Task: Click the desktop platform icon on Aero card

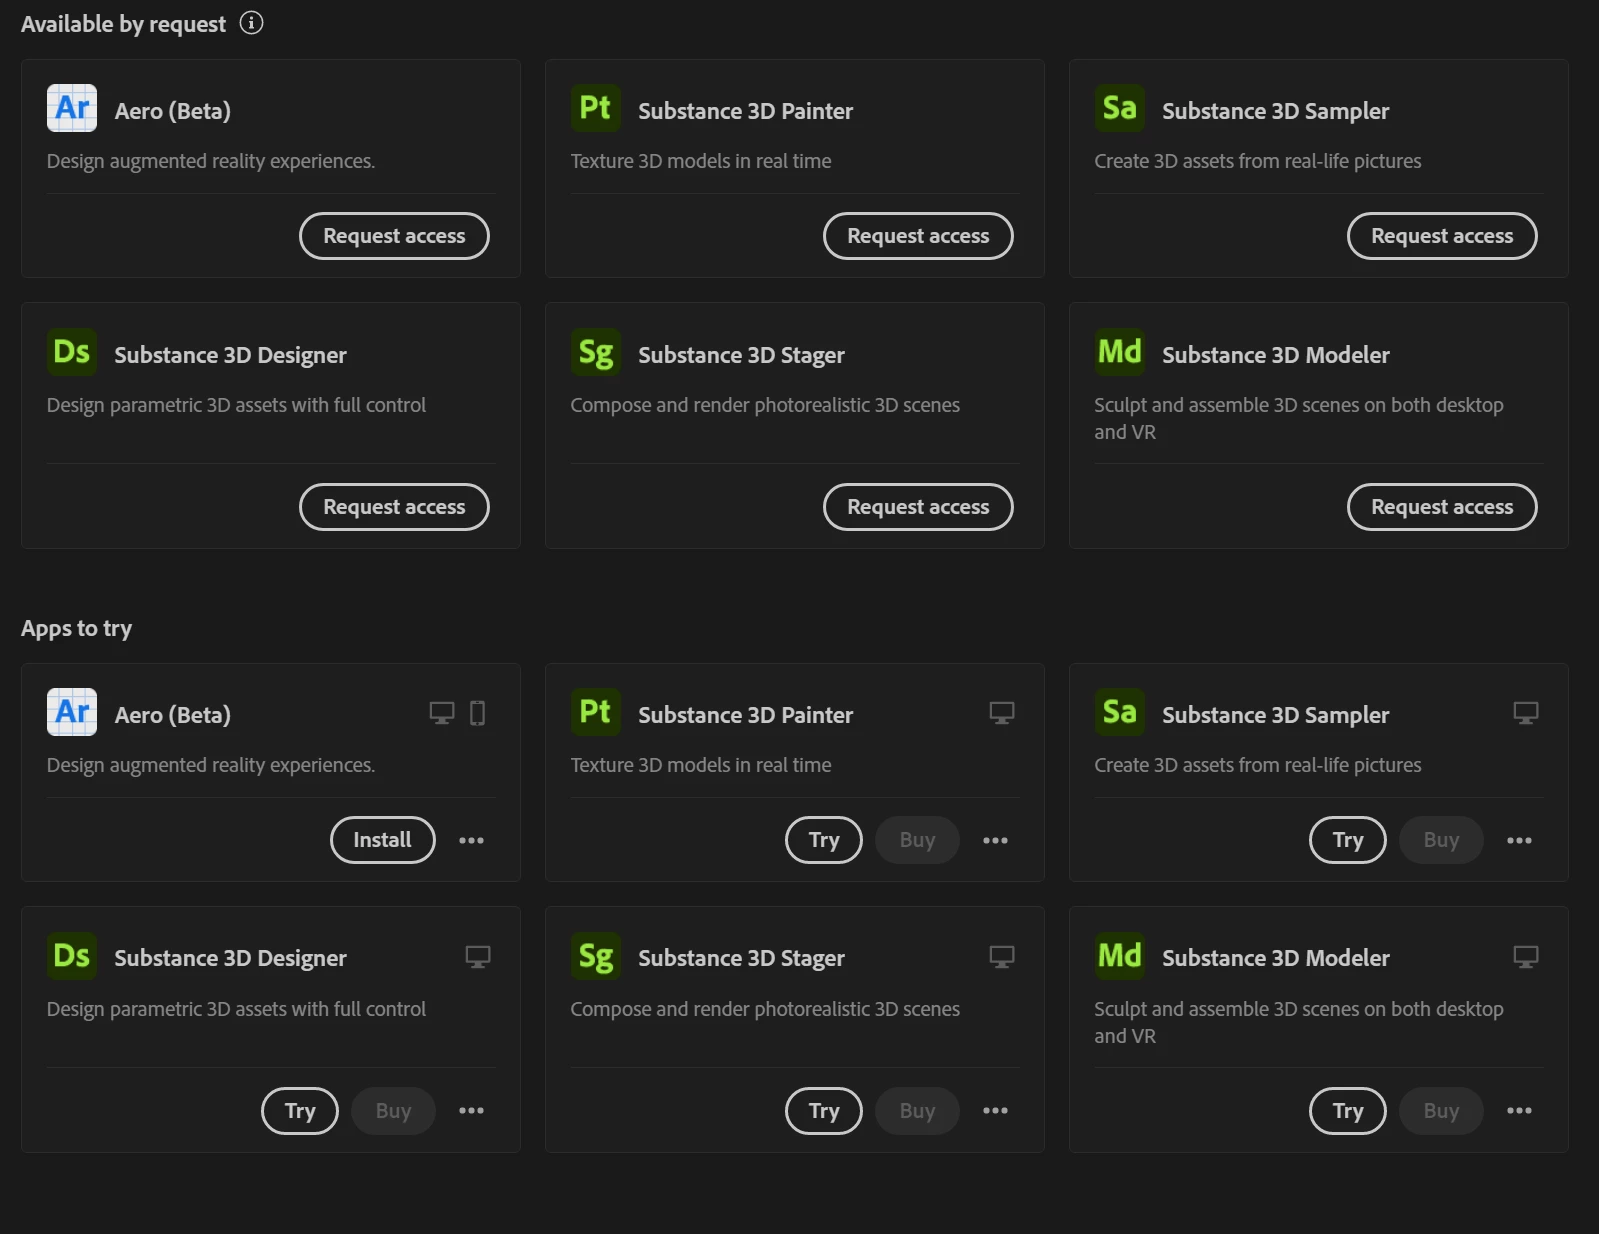Action: click(x=442, y=713)
